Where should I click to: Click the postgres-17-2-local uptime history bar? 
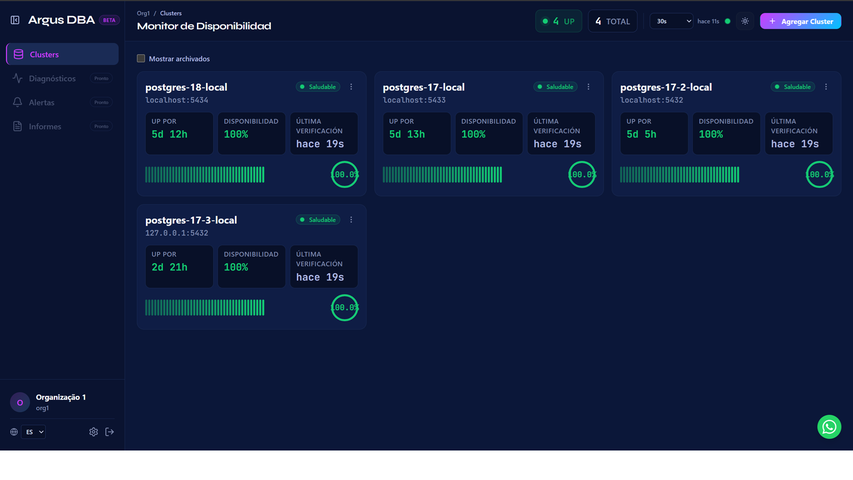(x=680, y=175)
